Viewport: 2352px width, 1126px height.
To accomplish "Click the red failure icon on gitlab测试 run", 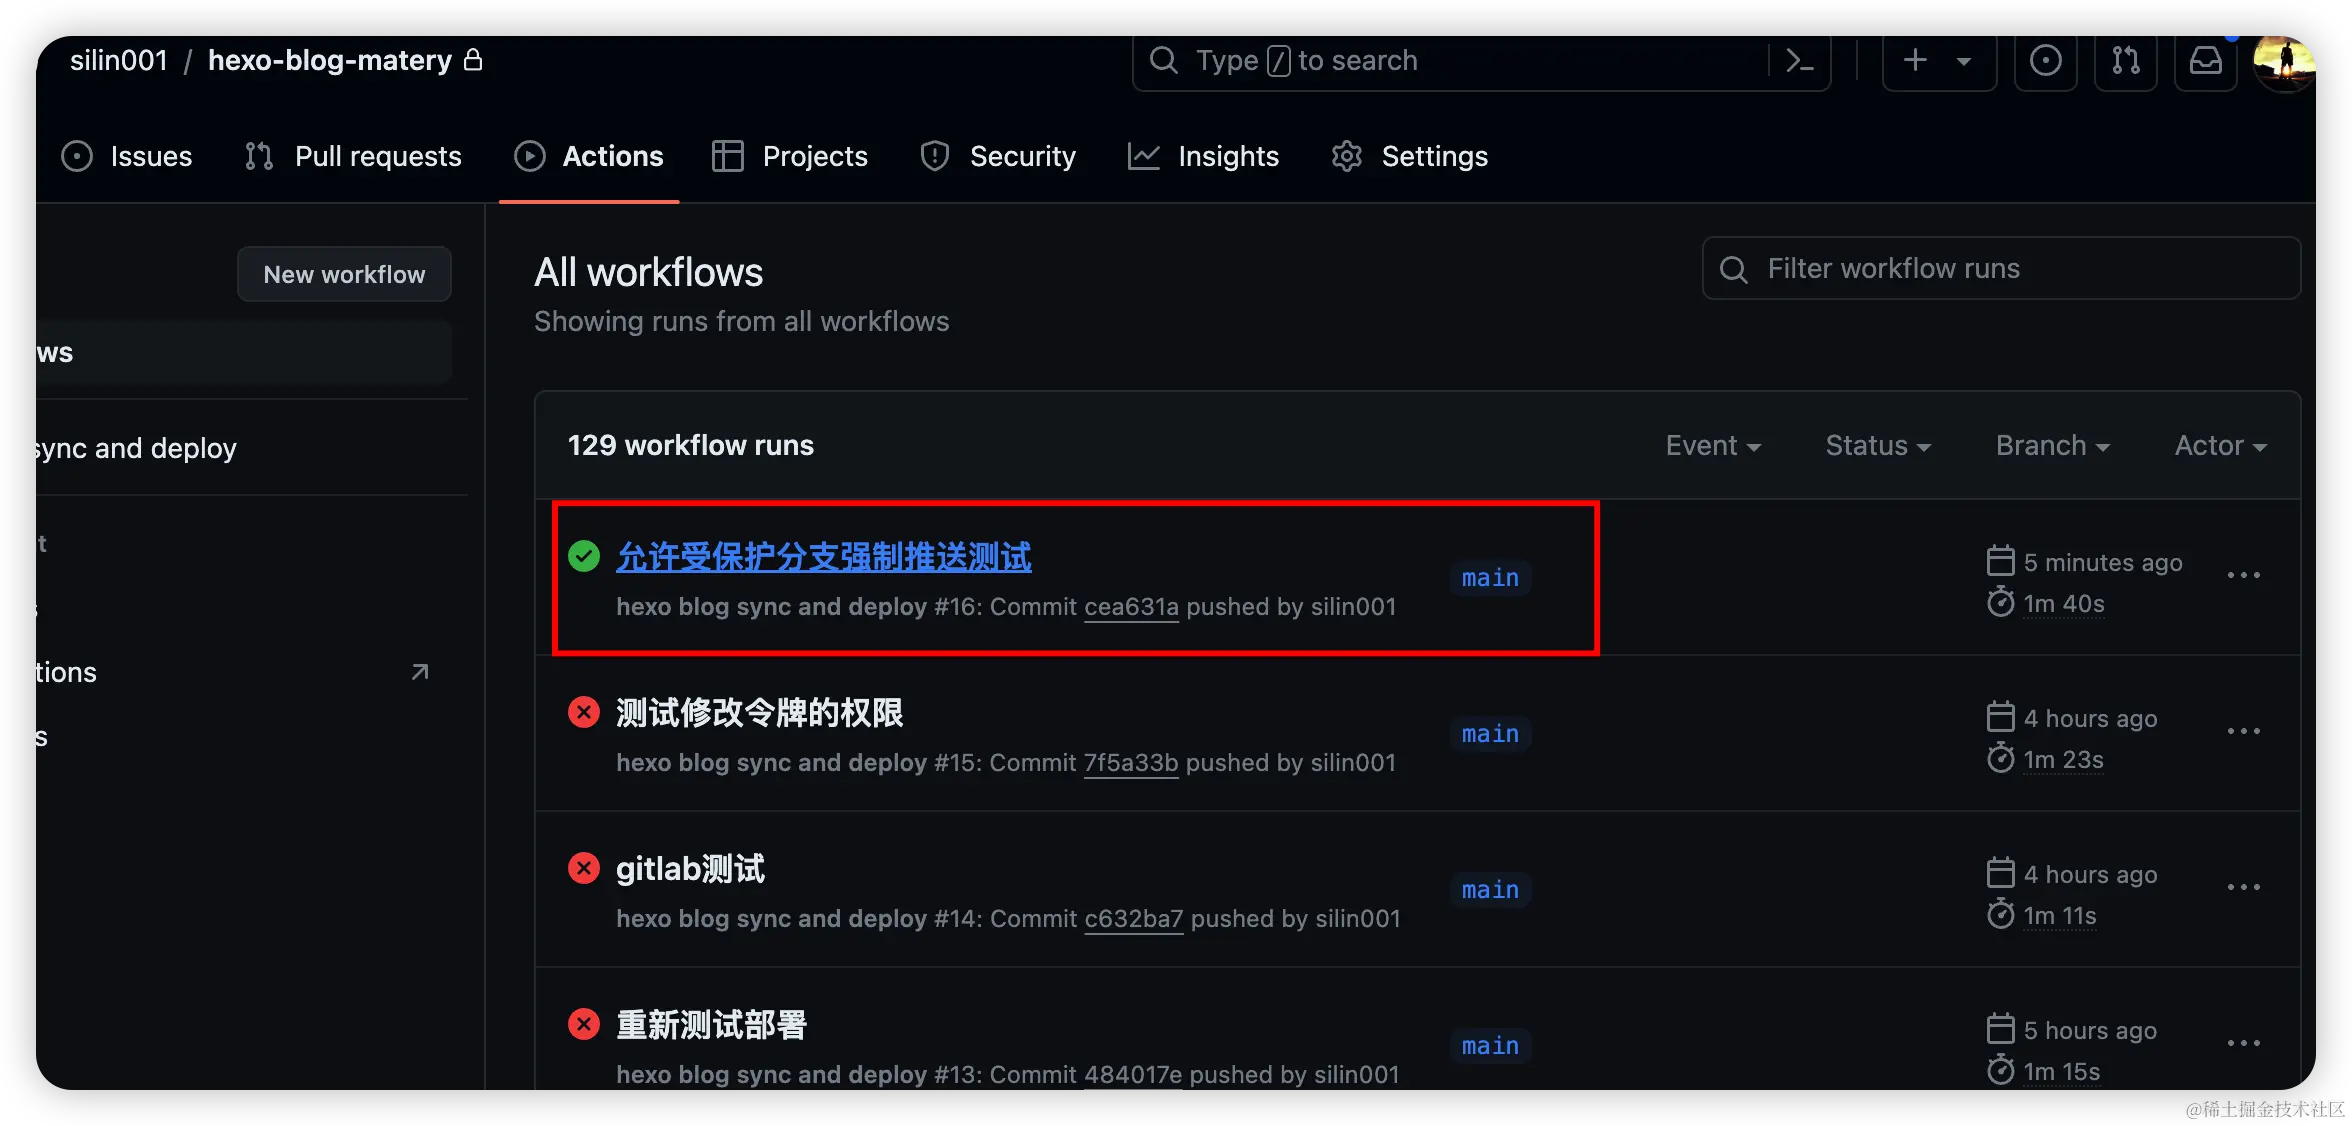I will pos(584,868).
